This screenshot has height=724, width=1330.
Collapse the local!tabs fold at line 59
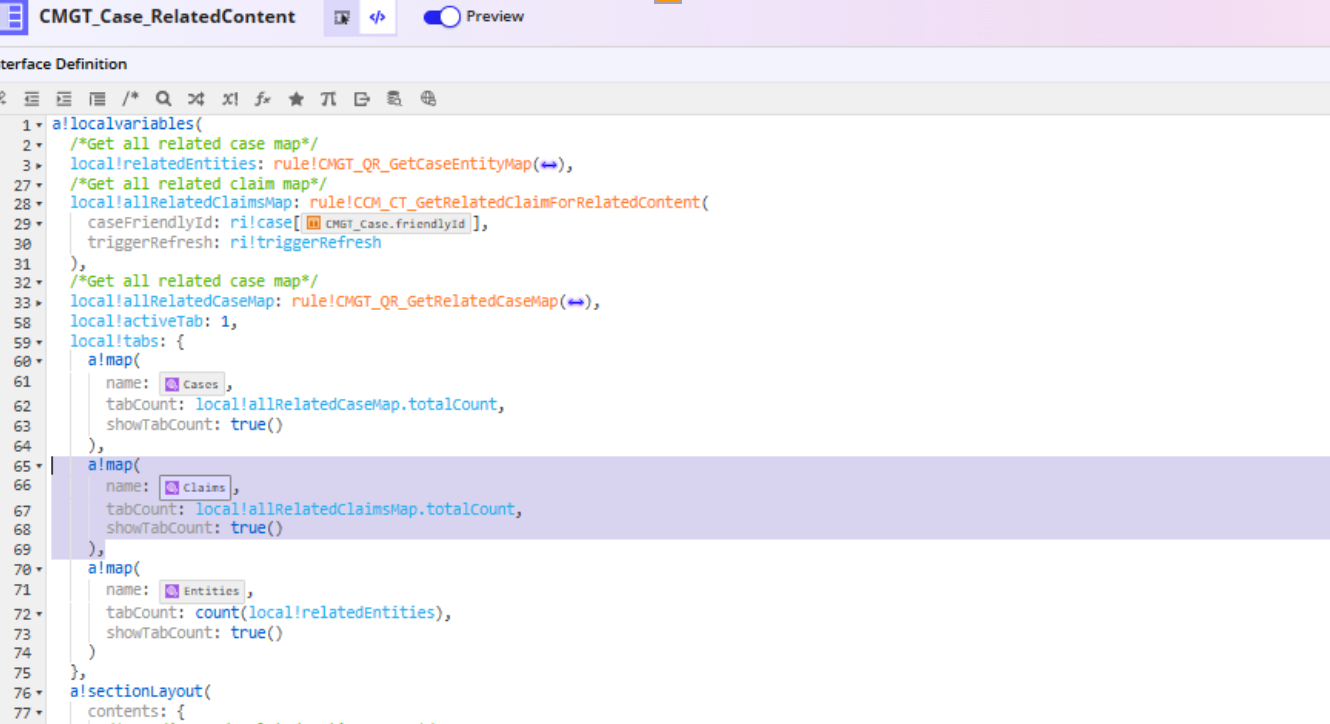(39, 342)
